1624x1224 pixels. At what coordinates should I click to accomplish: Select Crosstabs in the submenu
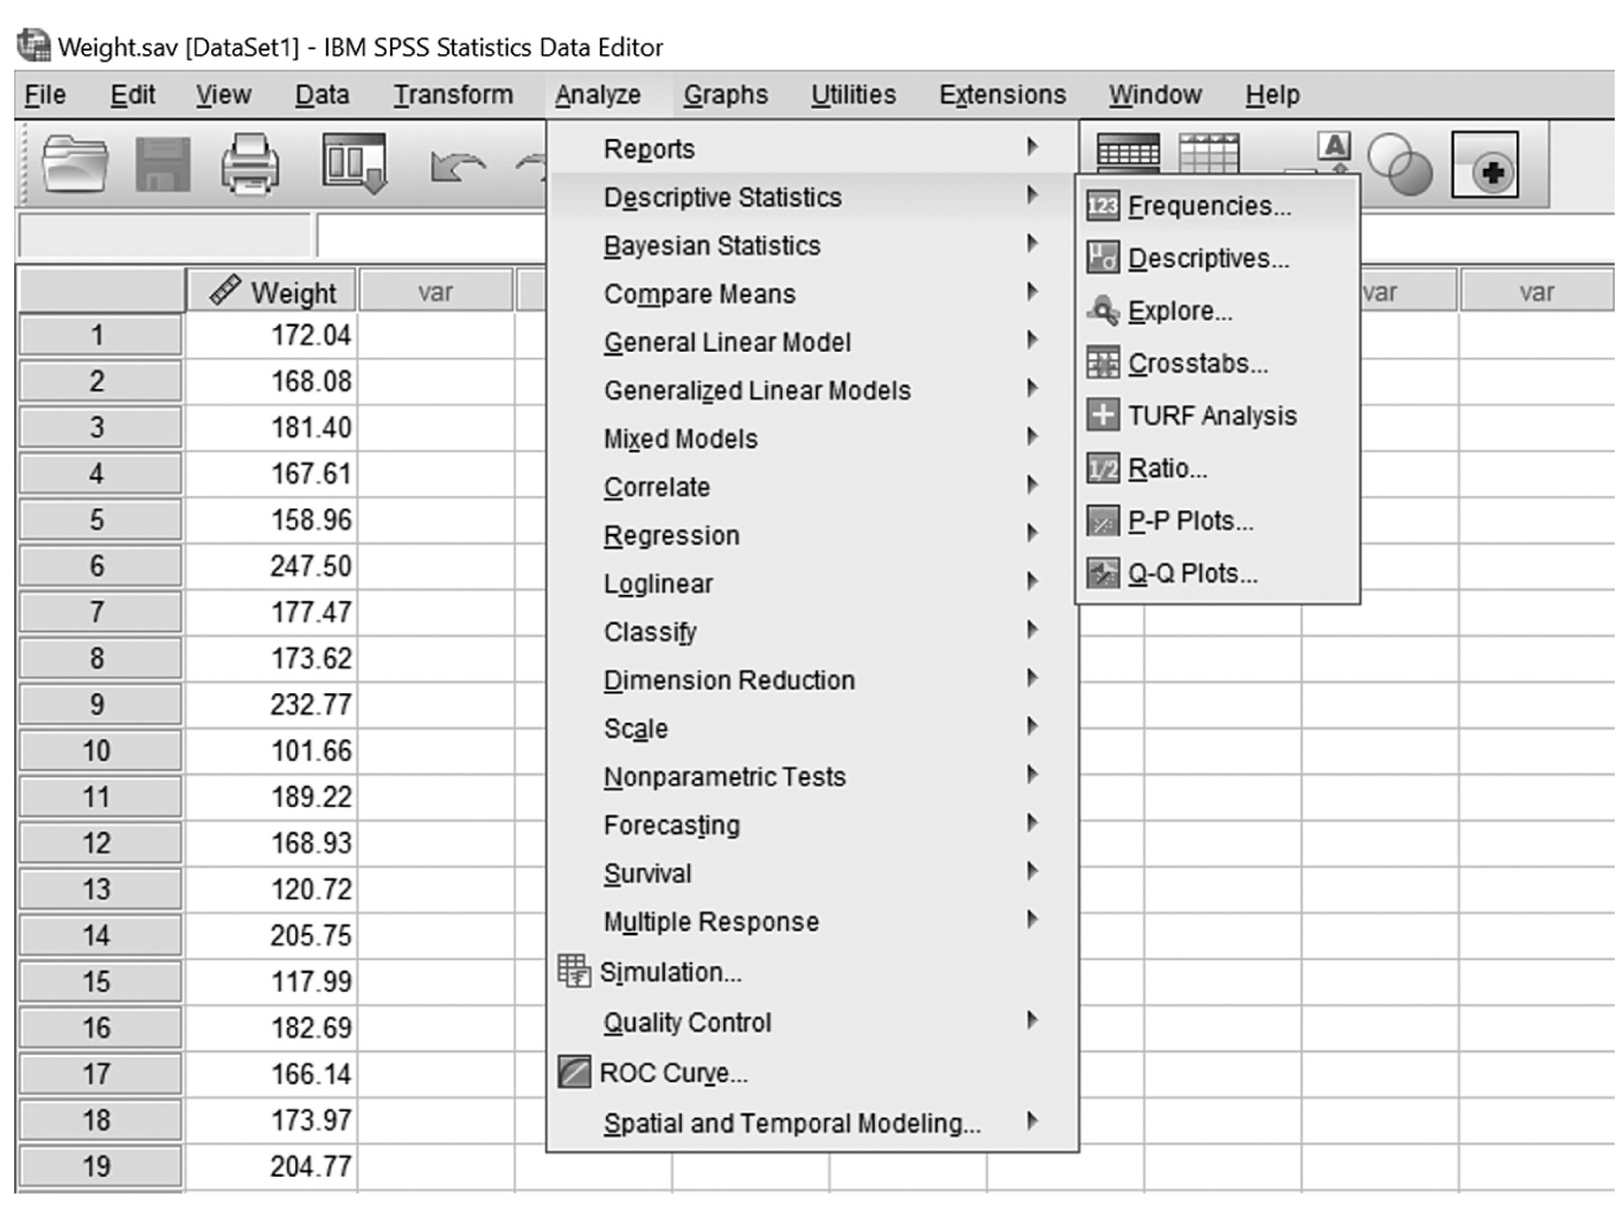(x=1197, y=364)
